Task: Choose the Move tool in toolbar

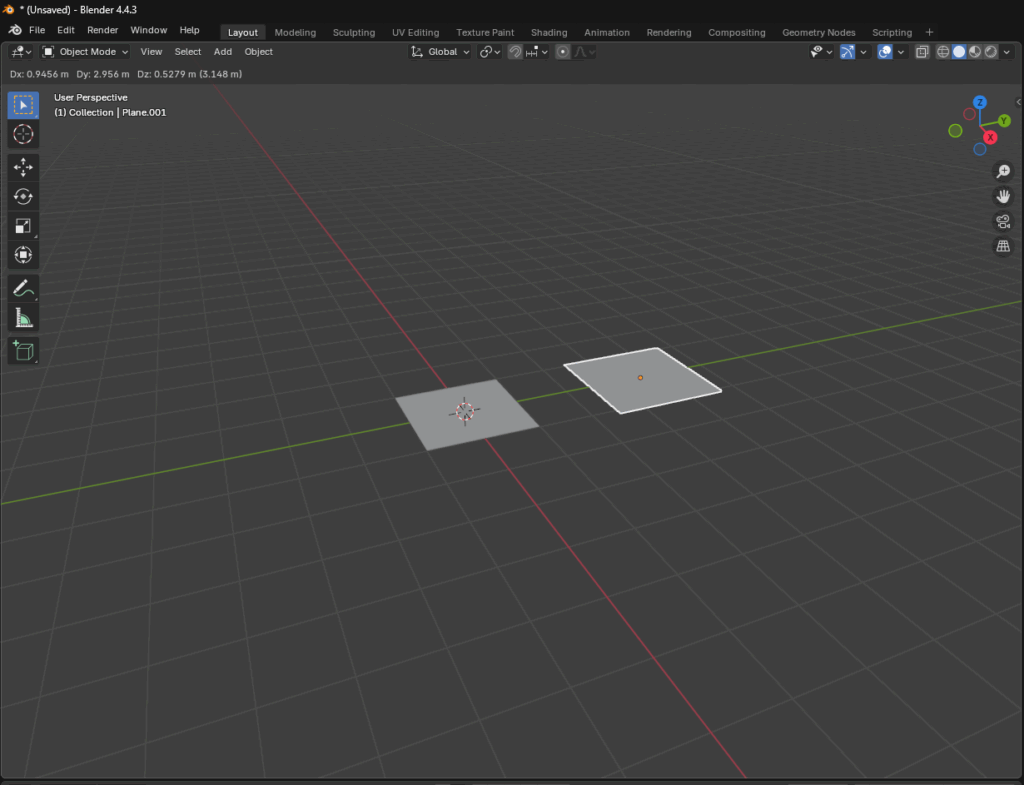Action: (23, 167)
